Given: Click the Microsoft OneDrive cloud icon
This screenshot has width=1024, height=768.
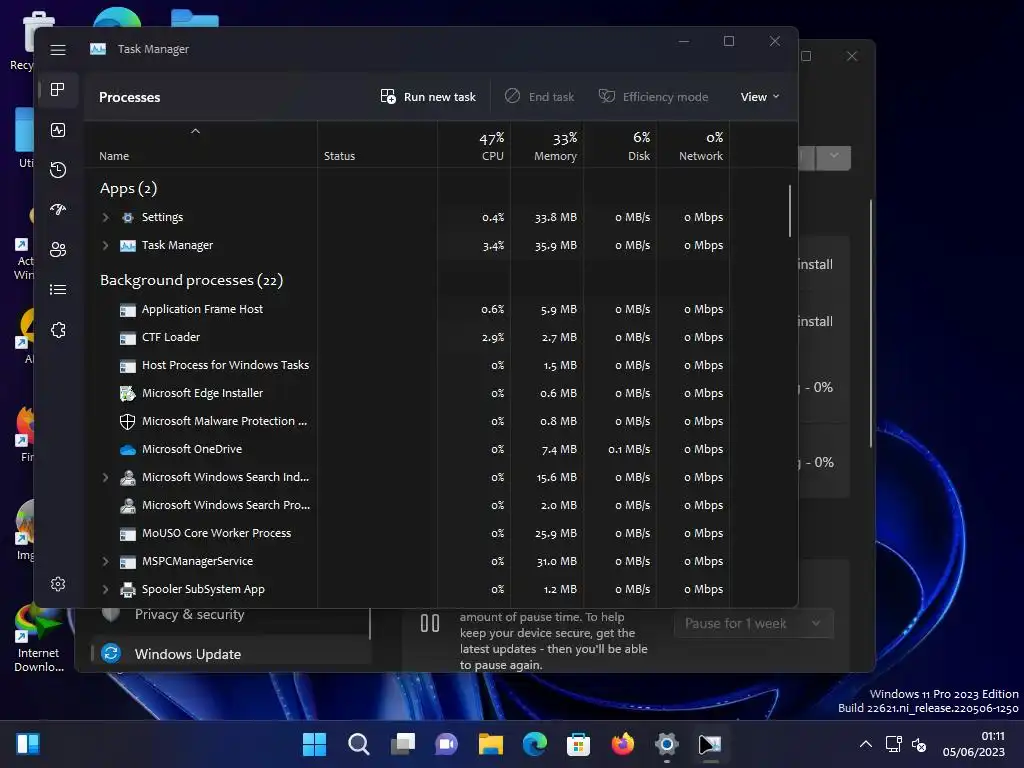Looking at the screenshot, I should coord(128,449).
